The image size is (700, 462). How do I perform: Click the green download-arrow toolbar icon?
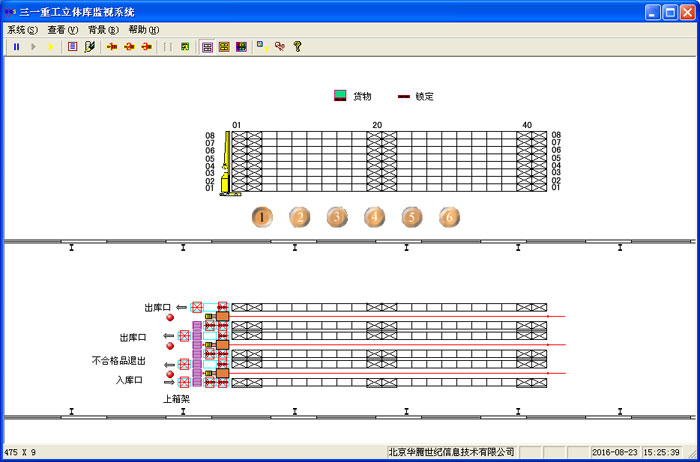185,46
